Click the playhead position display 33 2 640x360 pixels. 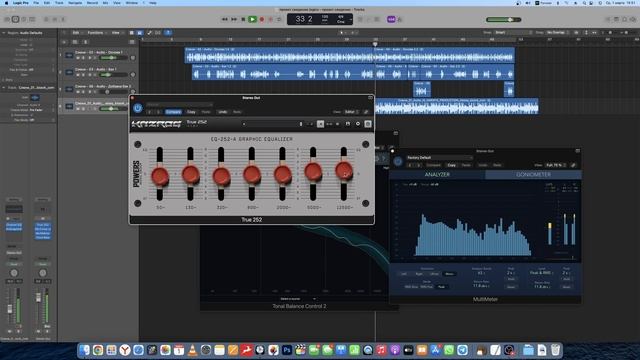point(304,19)
